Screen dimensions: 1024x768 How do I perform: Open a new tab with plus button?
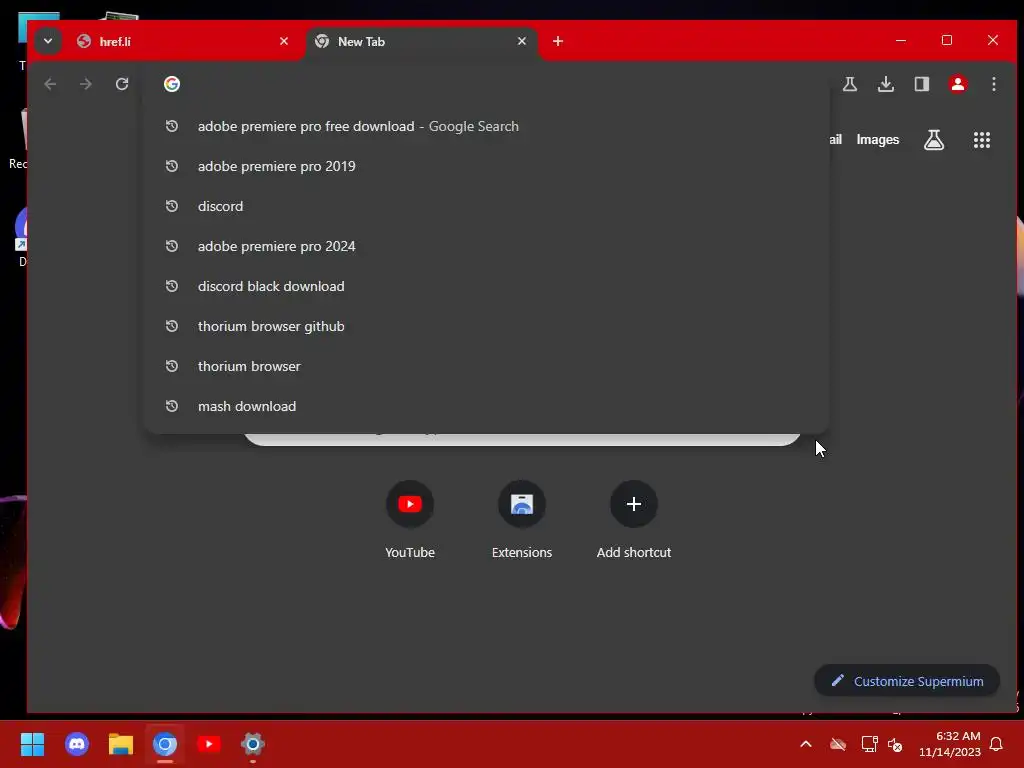[558, 41]
